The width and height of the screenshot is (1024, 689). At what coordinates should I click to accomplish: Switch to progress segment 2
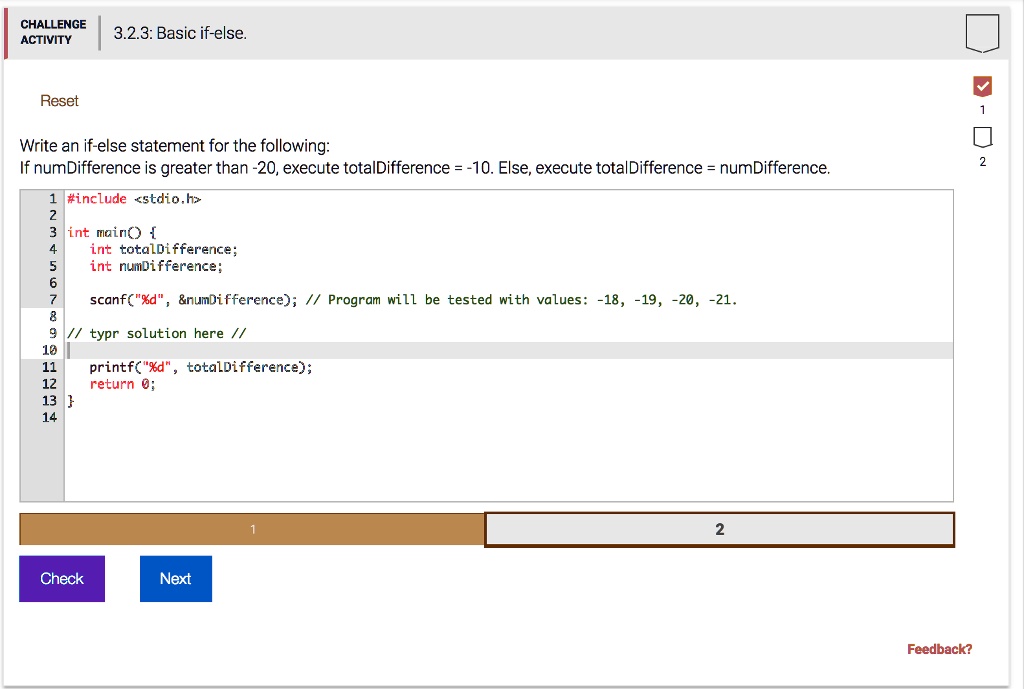pyautogui.click(x=719, y=529)
